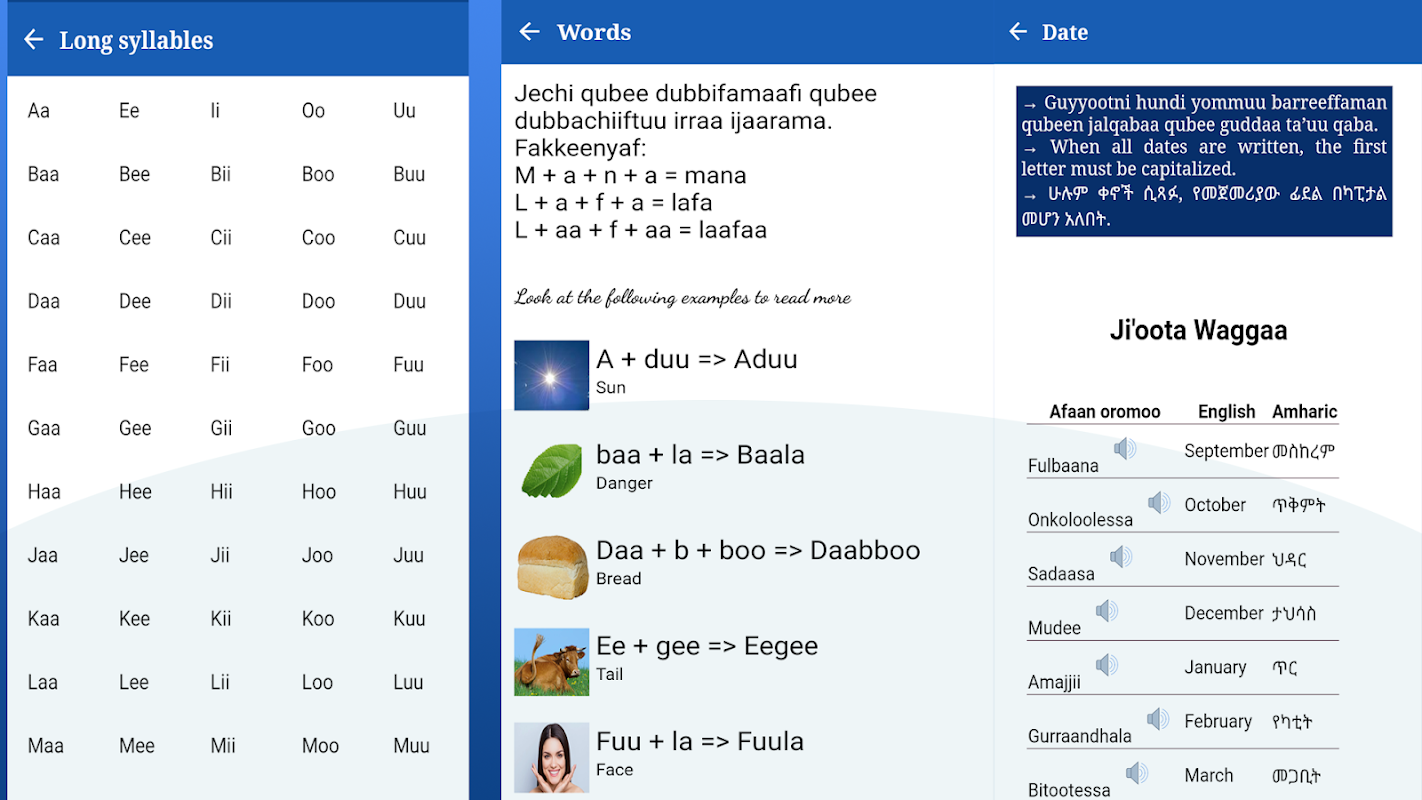Screen dimensions: 1422x800
Task: Play pronunciation of Onkoloolessa
Action: click(1159, 503)
